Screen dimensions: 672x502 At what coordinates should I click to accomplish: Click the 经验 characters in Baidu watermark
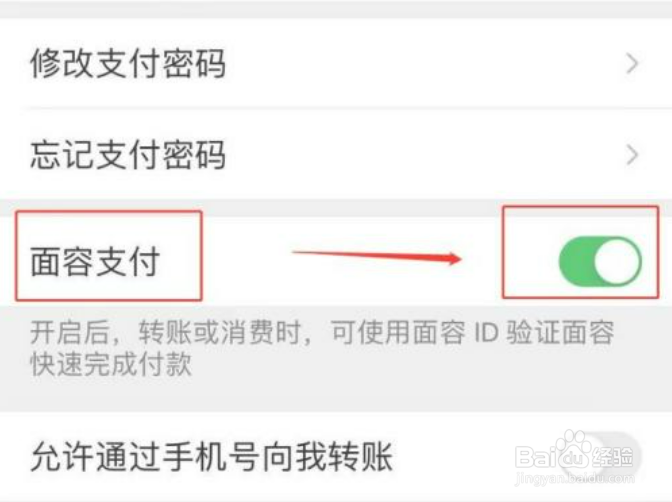pyautogui.click(x=612, y=457)
